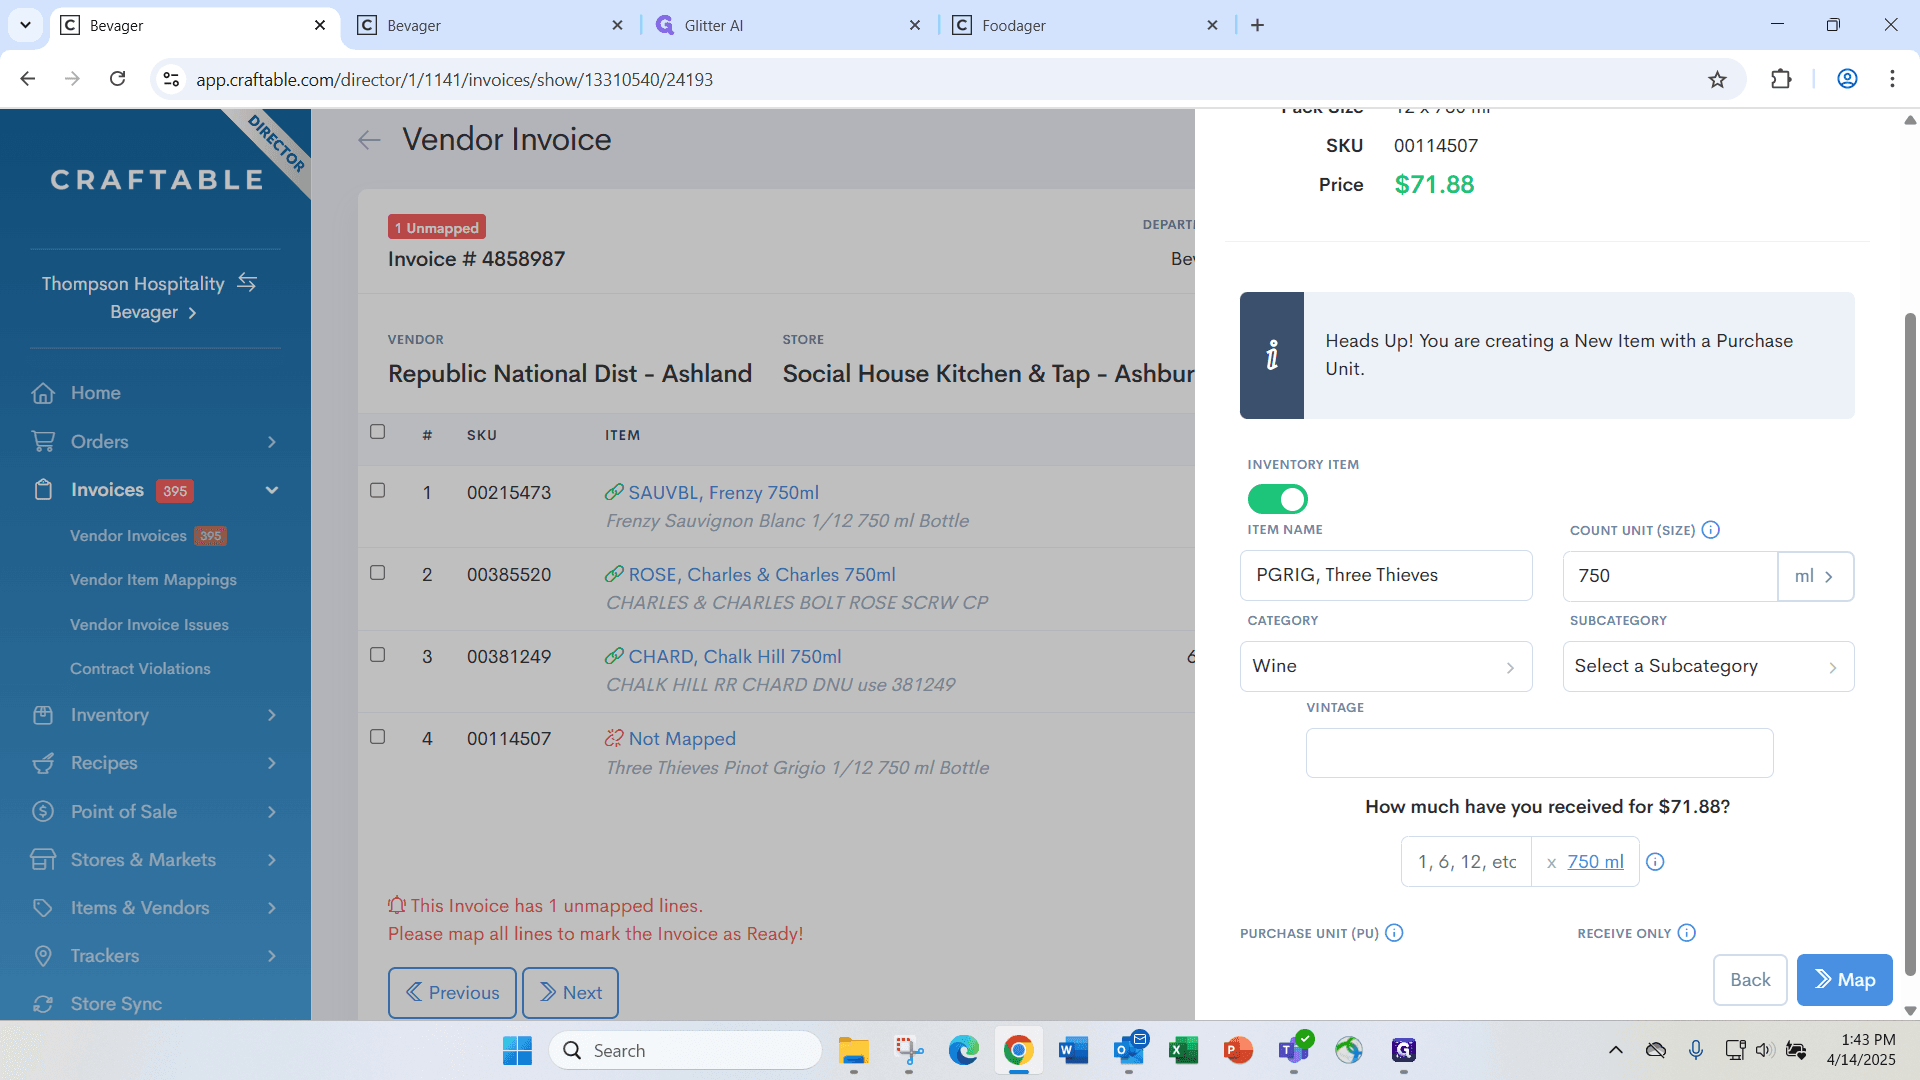Click the link icon beside SAUVBL, Frenzy

coord(614,492)
